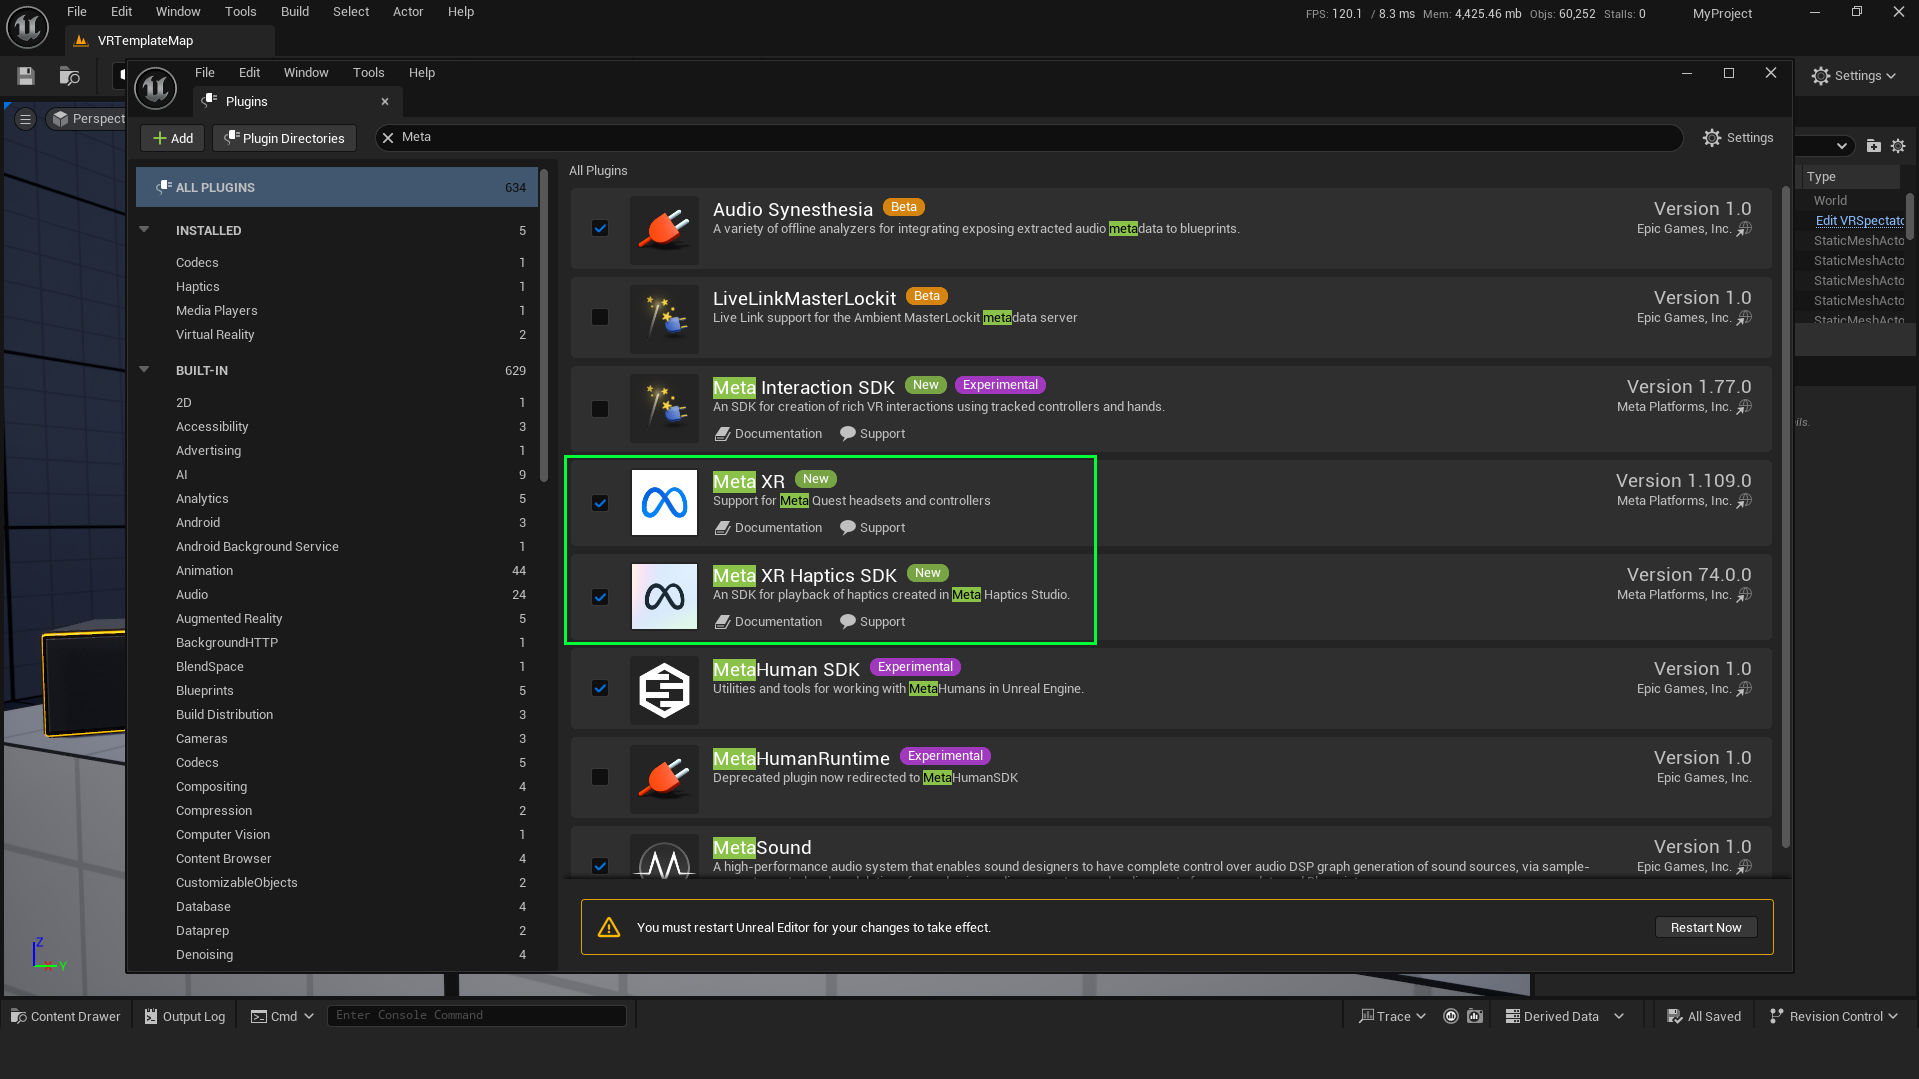Open Meta XR Documentation link

[769, 528]
